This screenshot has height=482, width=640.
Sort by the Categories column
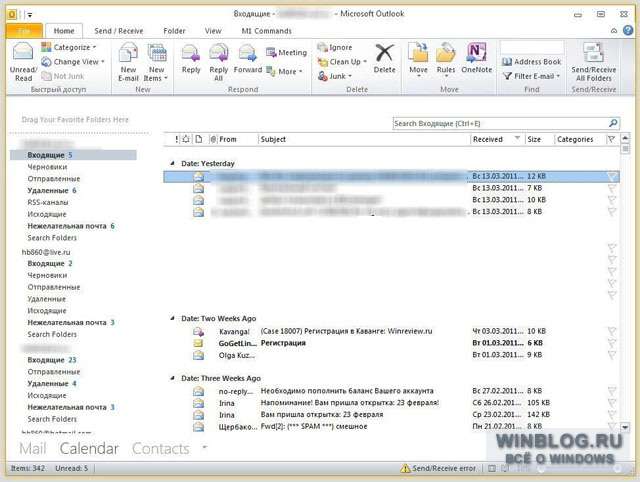pos(579,139)
